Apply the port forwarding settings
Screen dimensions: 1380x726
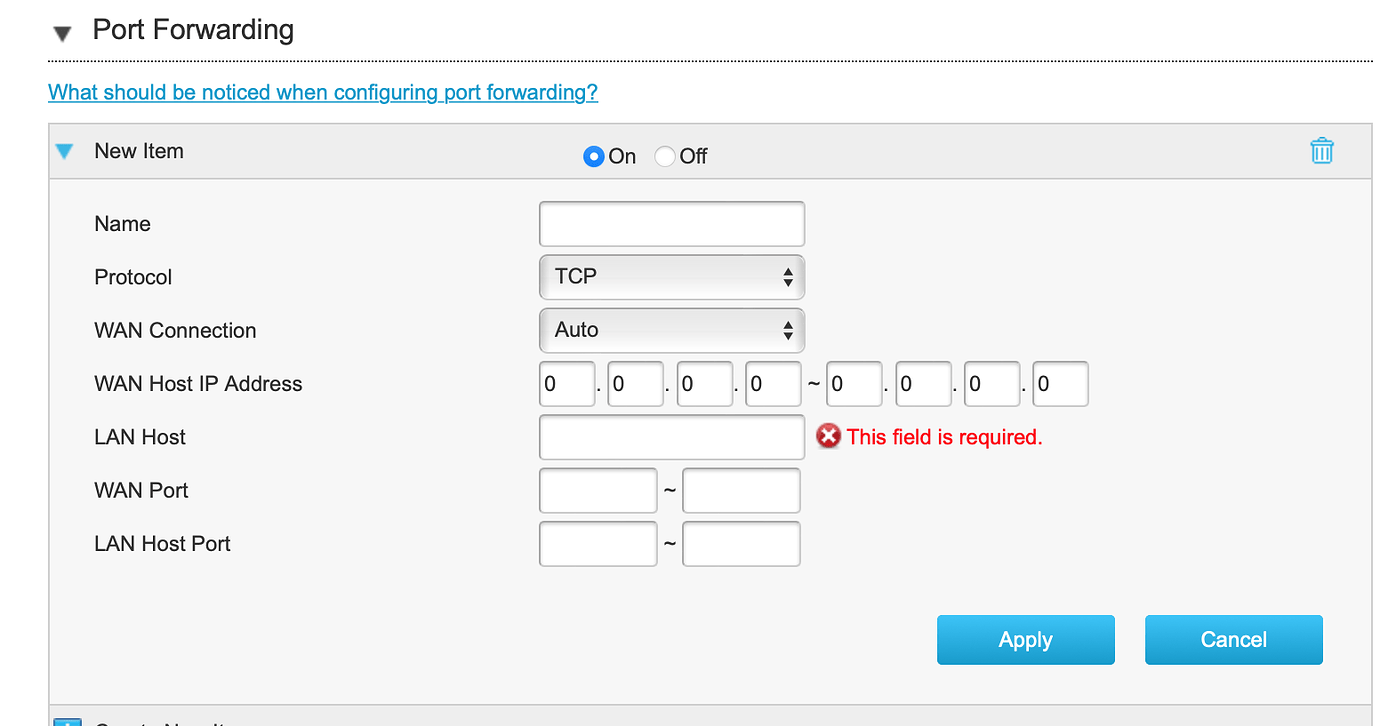pyautogui.click(x=1025, y=639)
